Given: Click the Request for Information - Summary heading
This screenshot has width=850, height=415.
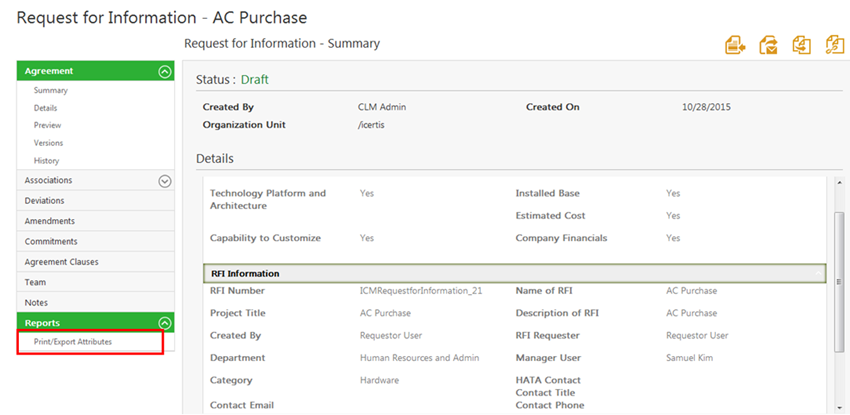Looking at the screenshot, I should 282,43.
